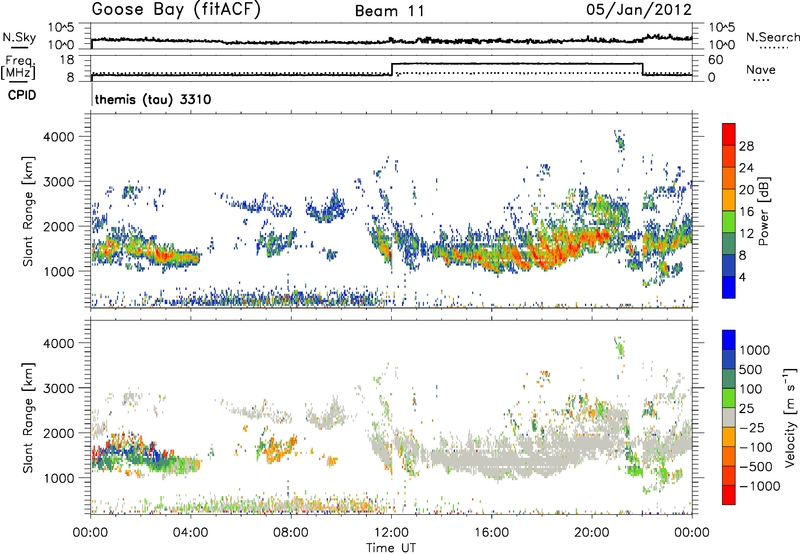Click the 05/Jan/2012 date label
Screen dimensions: 800x554
639,10
